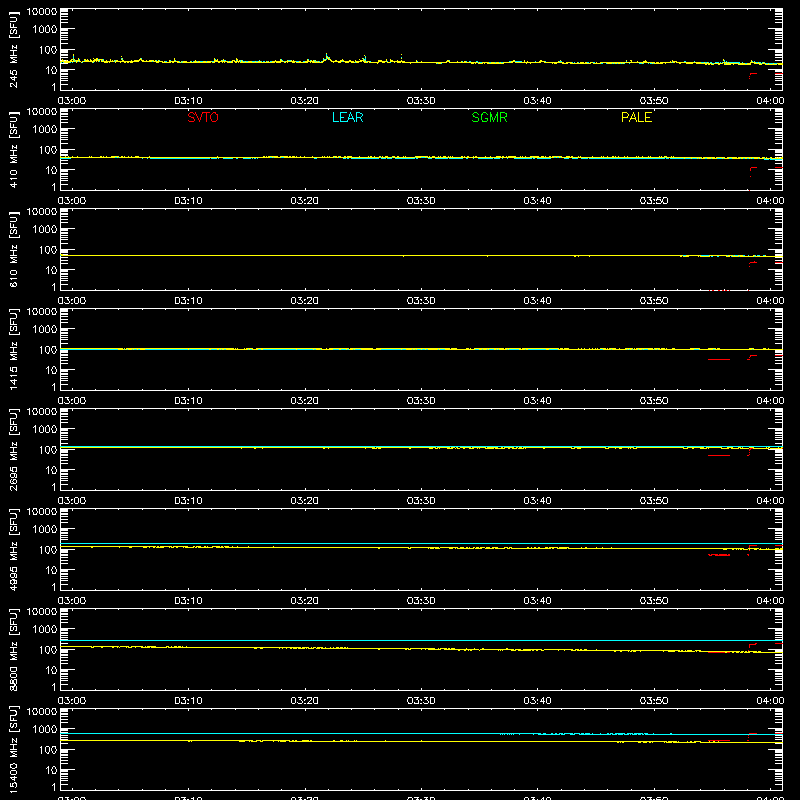The height and width of the screenshot is (800, 800).
Task: Select the 410 MHz [SFU] axis title
Action: [x=13, y=149]
